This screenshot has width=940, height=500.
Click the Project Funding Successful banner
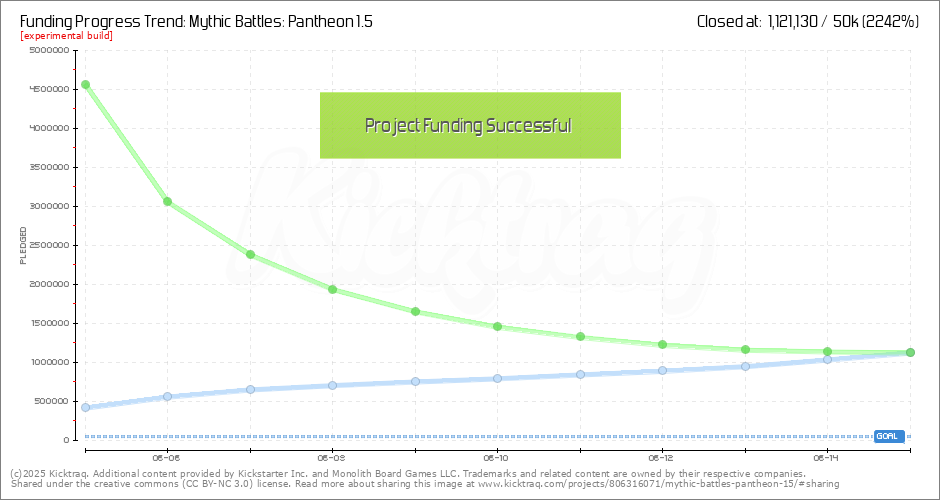[470, 125]
